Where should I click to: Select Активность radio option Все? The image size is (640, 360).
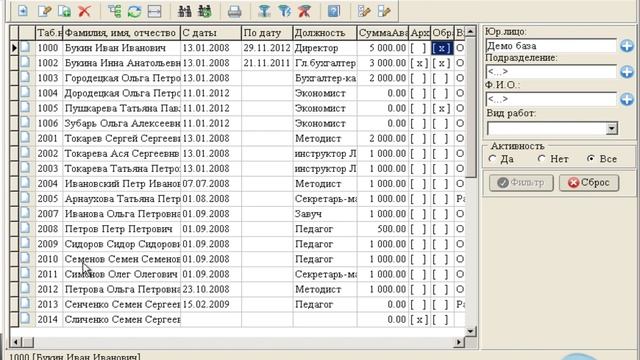(x=591, y=159)
